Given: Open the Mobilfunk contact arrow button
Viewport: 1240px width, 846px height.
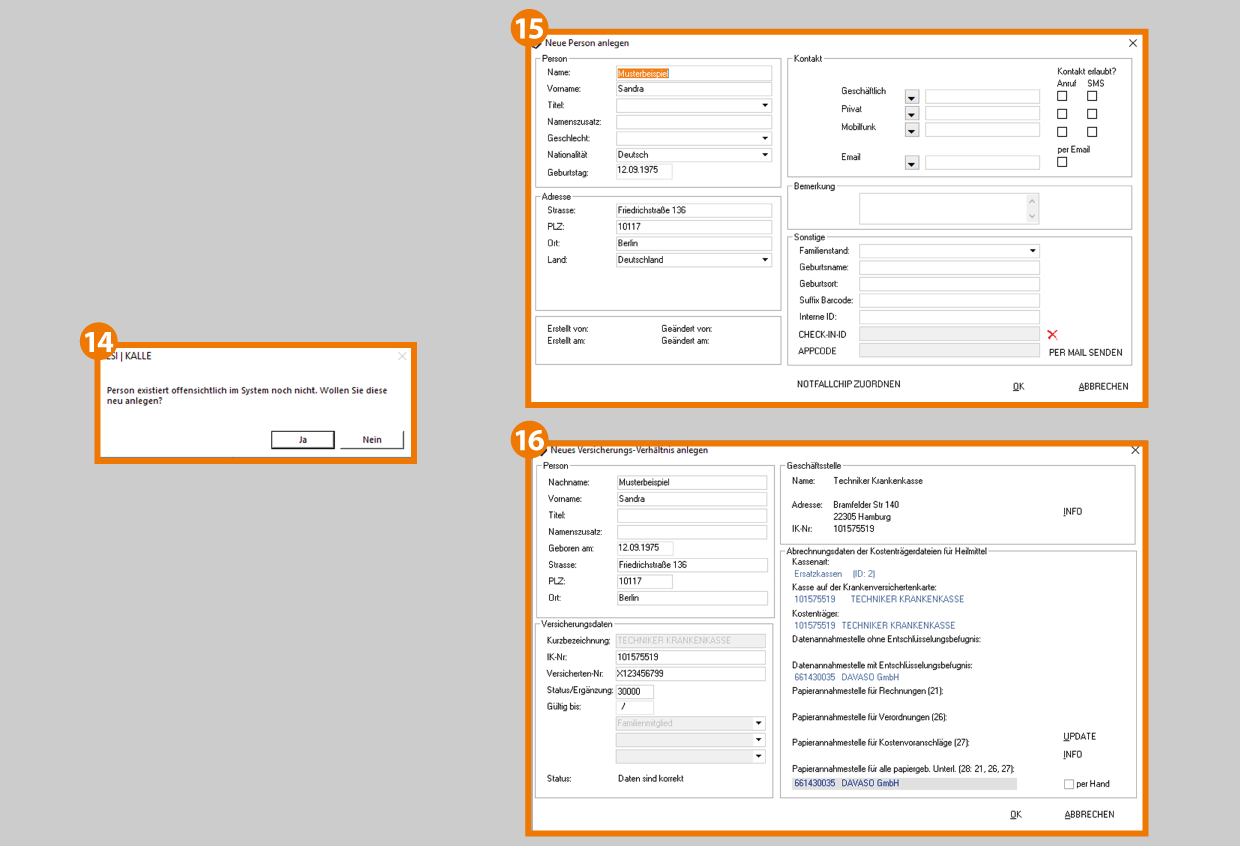Looking at the screenshot, I should (911, 130).
